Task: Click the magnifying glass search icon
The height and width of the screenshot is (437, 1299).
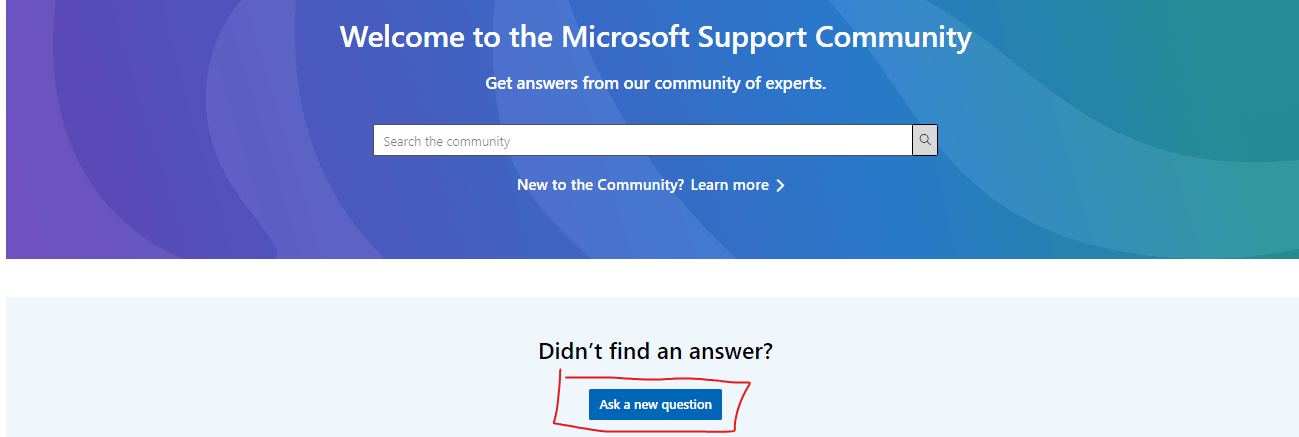Action: click(925, 140)
